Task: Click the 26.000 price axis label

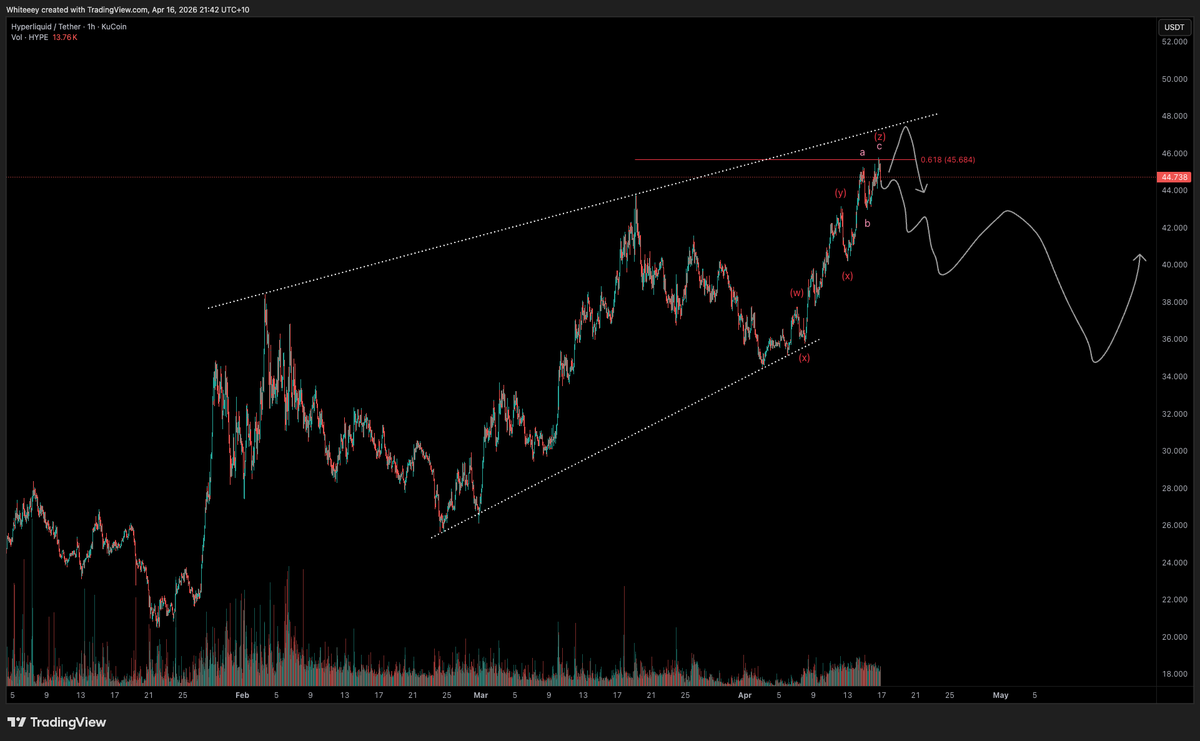Action: [1173, 525]
